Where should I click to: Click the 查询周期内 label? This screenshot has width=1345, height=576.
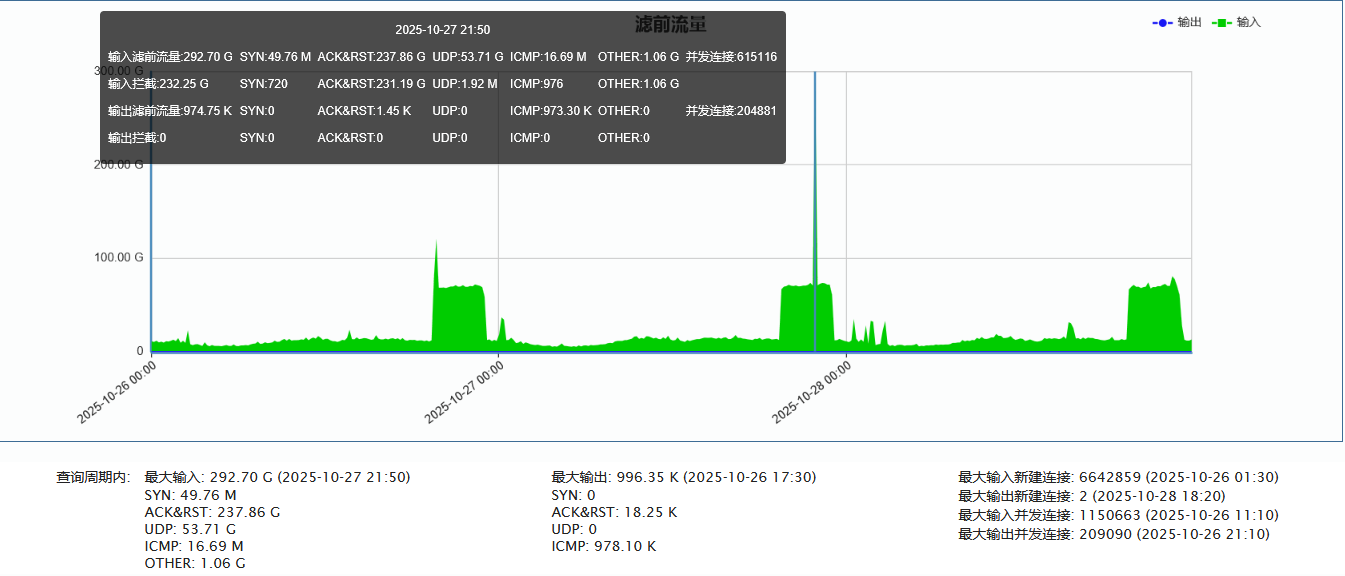pos(93,477)
